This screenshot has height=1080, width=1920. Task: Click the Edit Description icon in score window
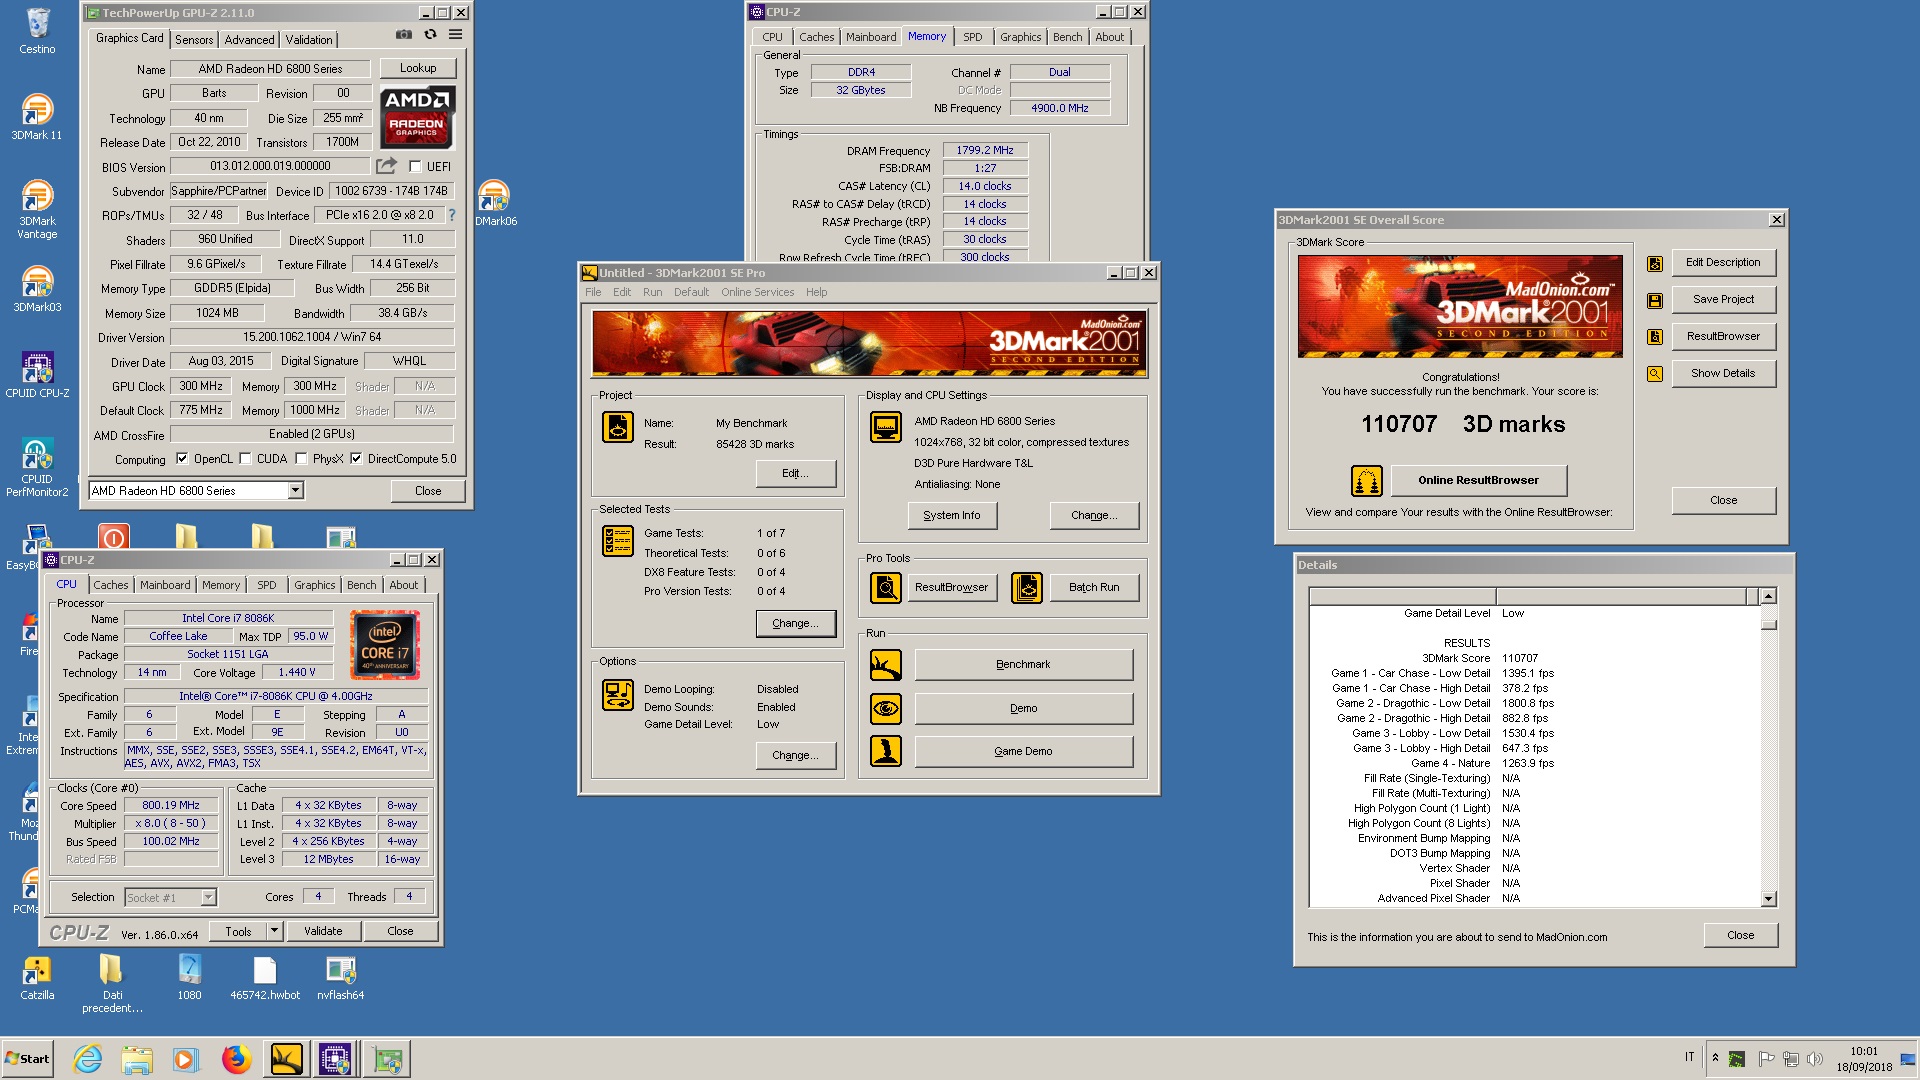(x=1655, y=264)
